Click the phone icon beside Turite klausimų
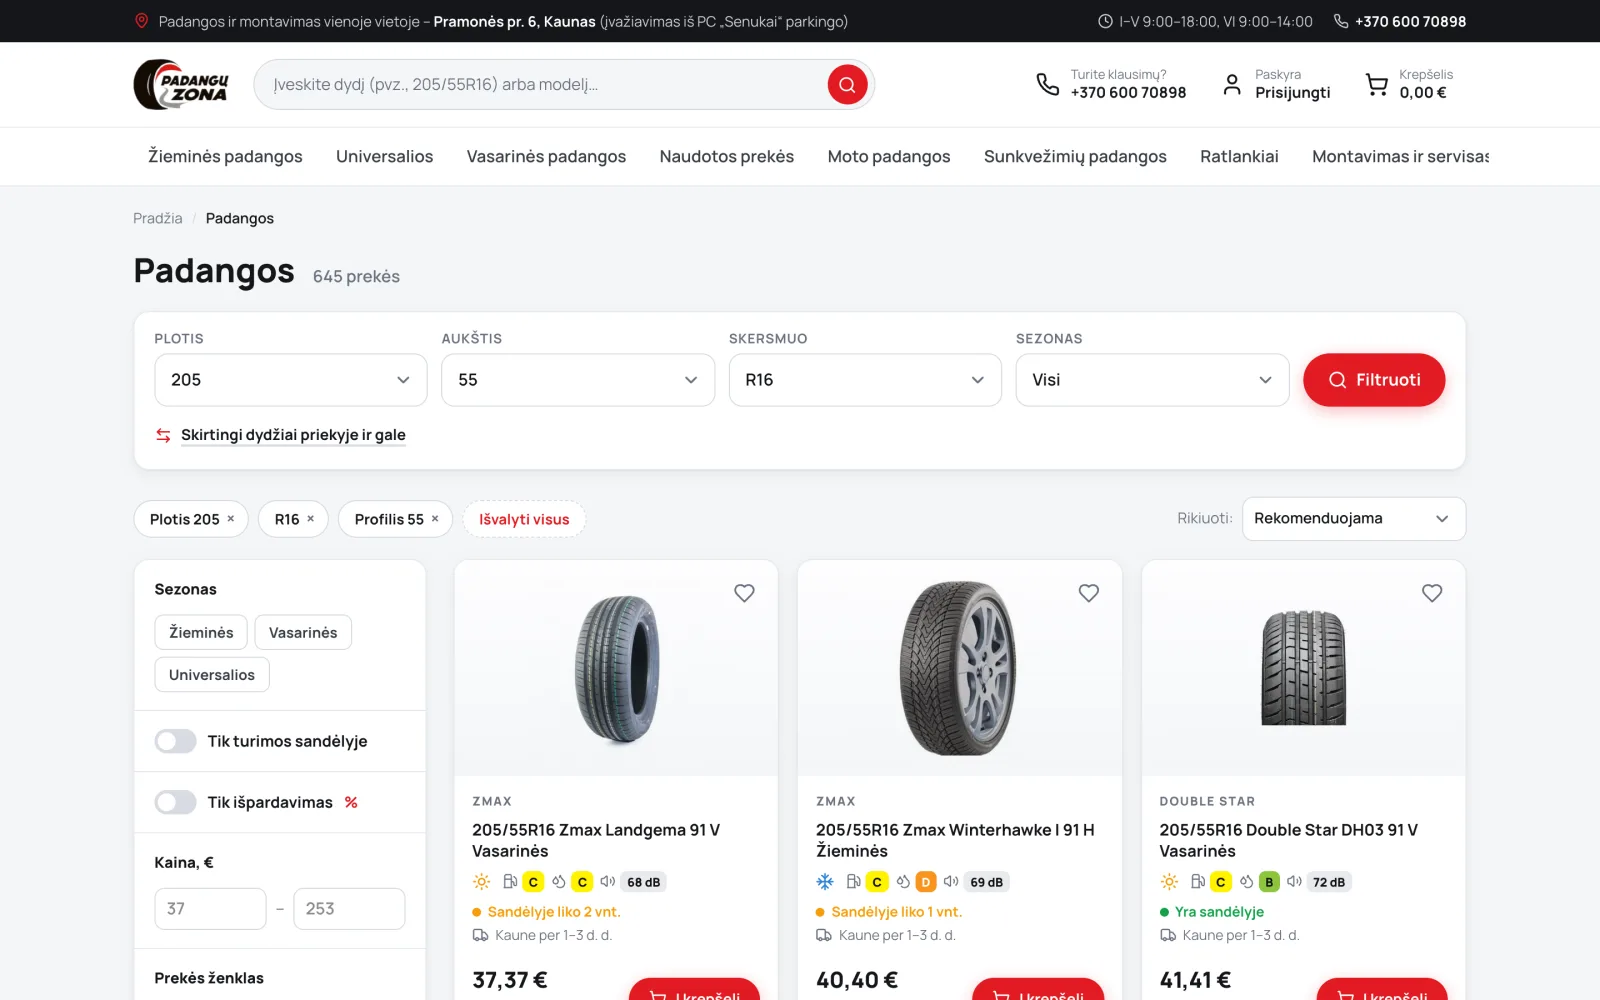The width and height of the screenshot is (1600, 1000). [x=1047, y=84]
